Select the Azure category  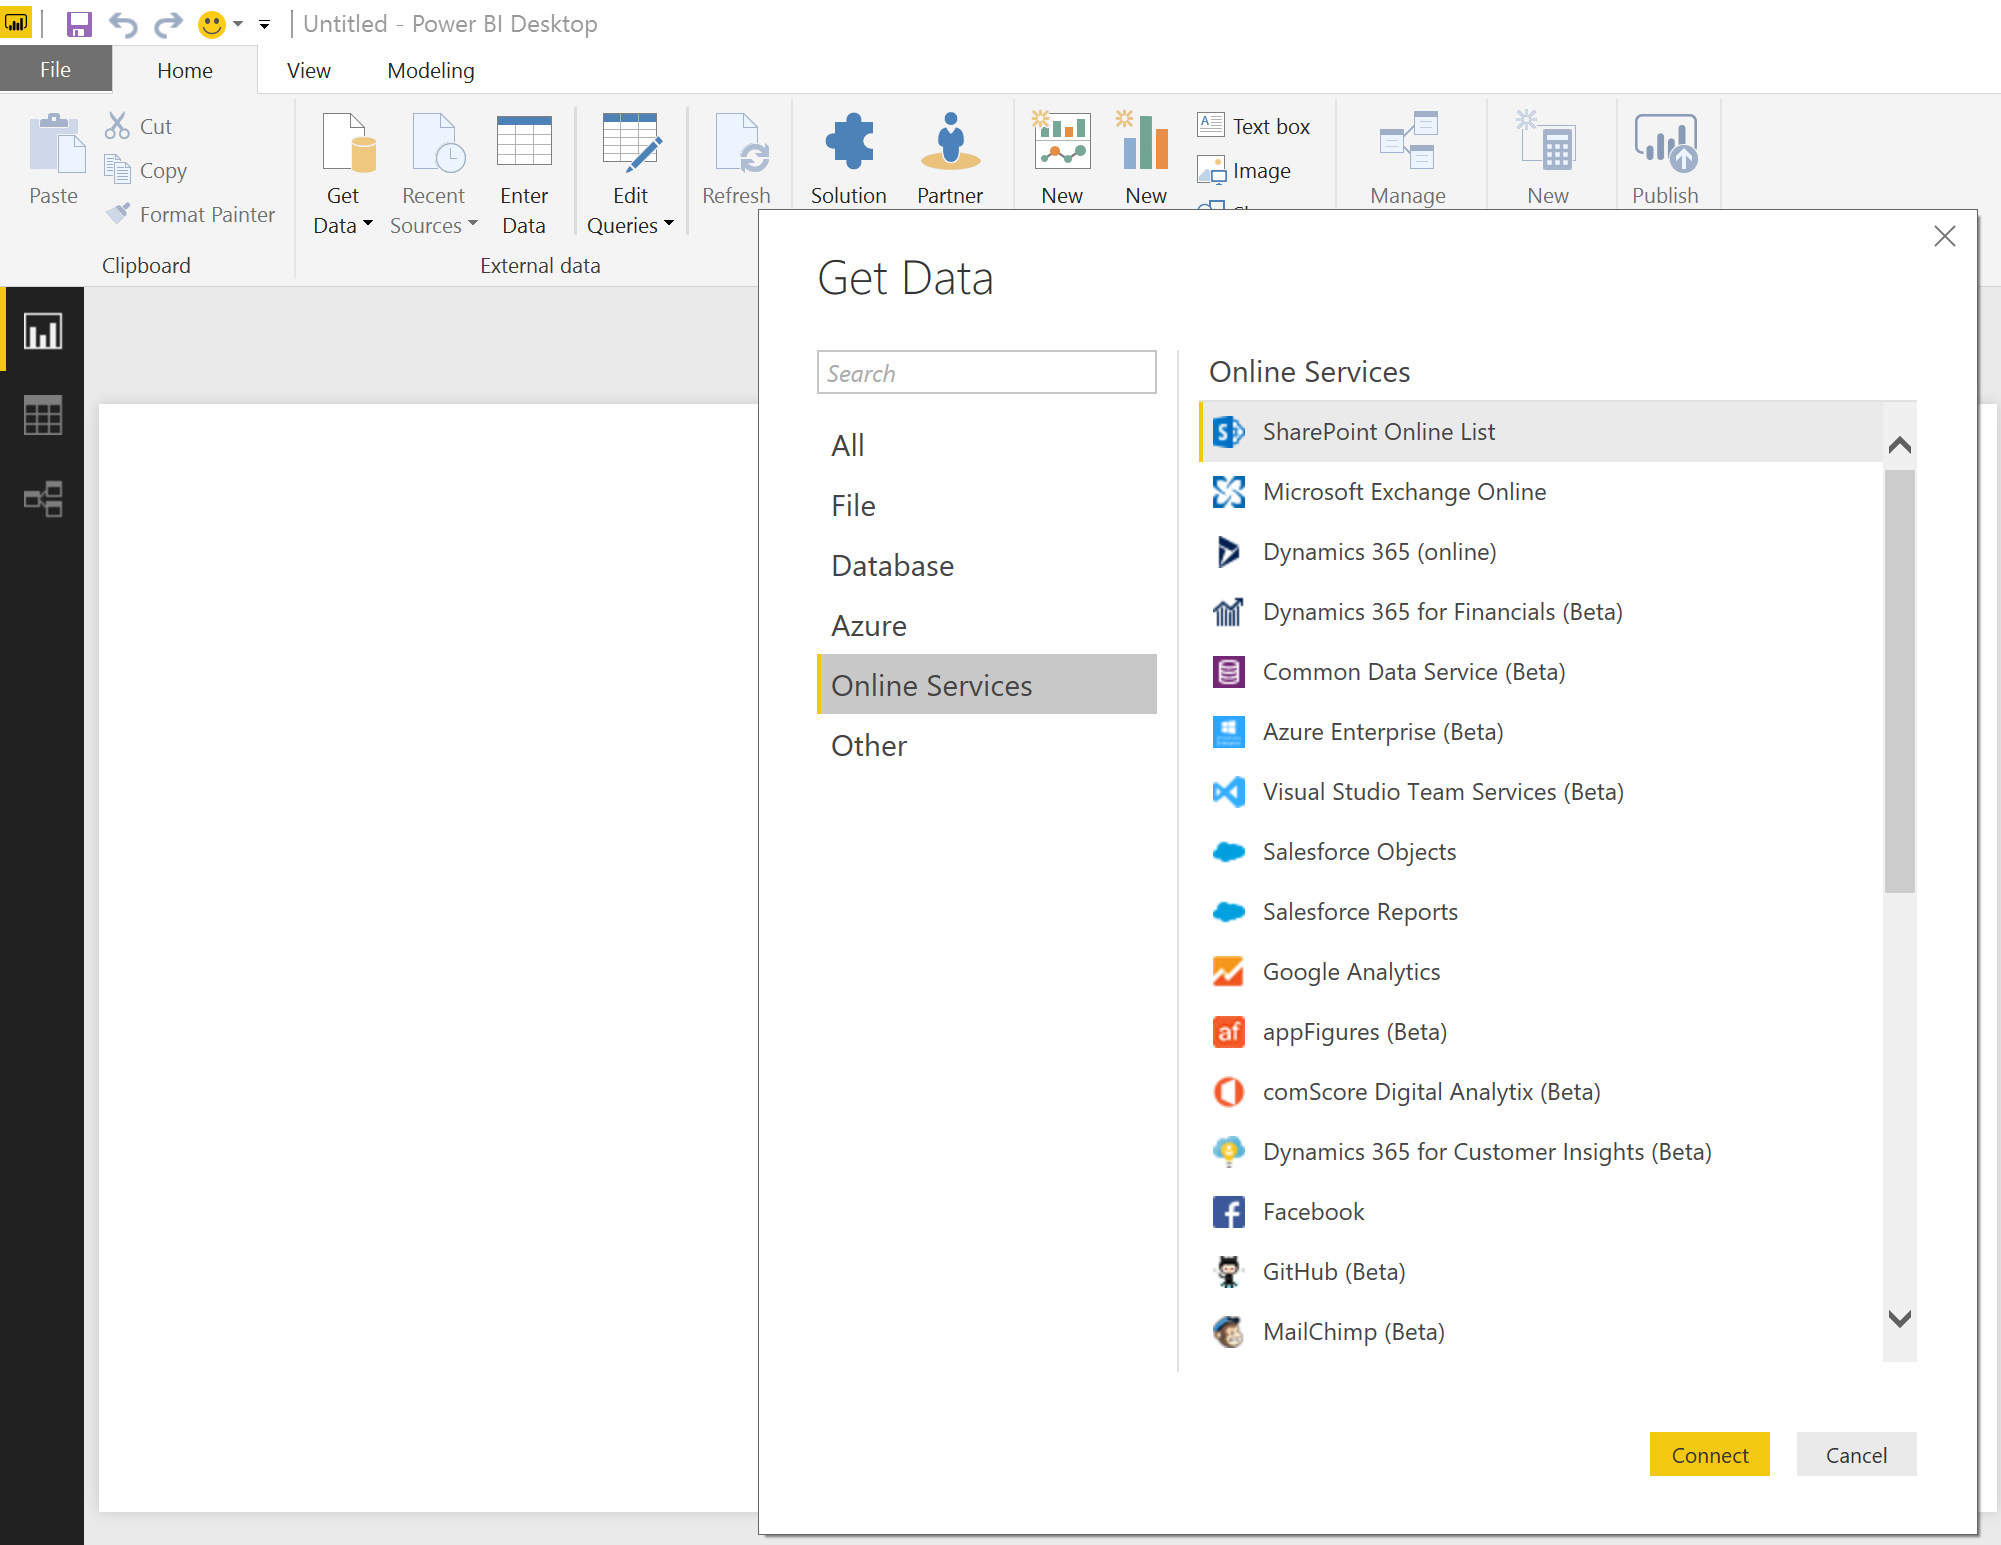click(x=986, y=625)
